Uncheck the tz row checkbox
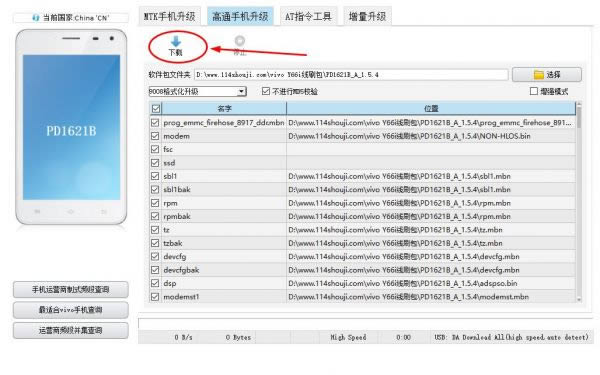Viewport: 600px width, 375px height. 155,230
